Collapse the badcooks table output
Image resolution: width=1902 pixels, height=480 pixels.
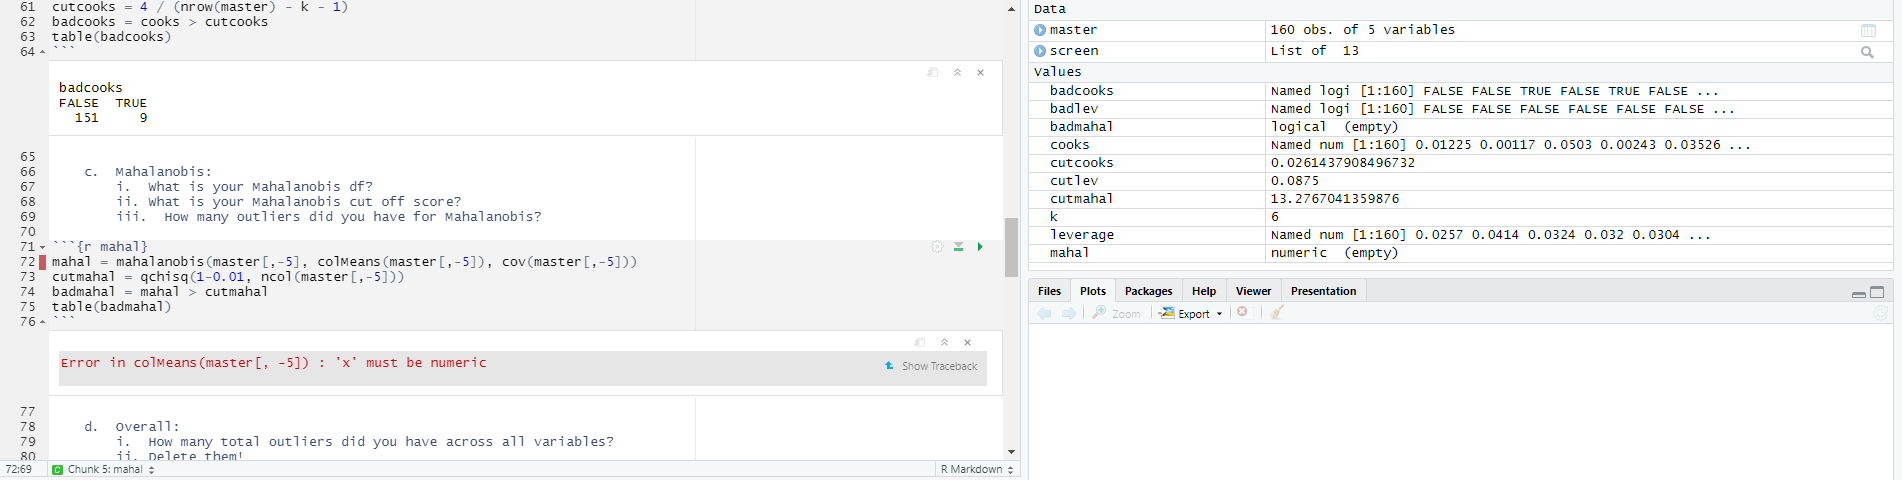coord(957,72)
